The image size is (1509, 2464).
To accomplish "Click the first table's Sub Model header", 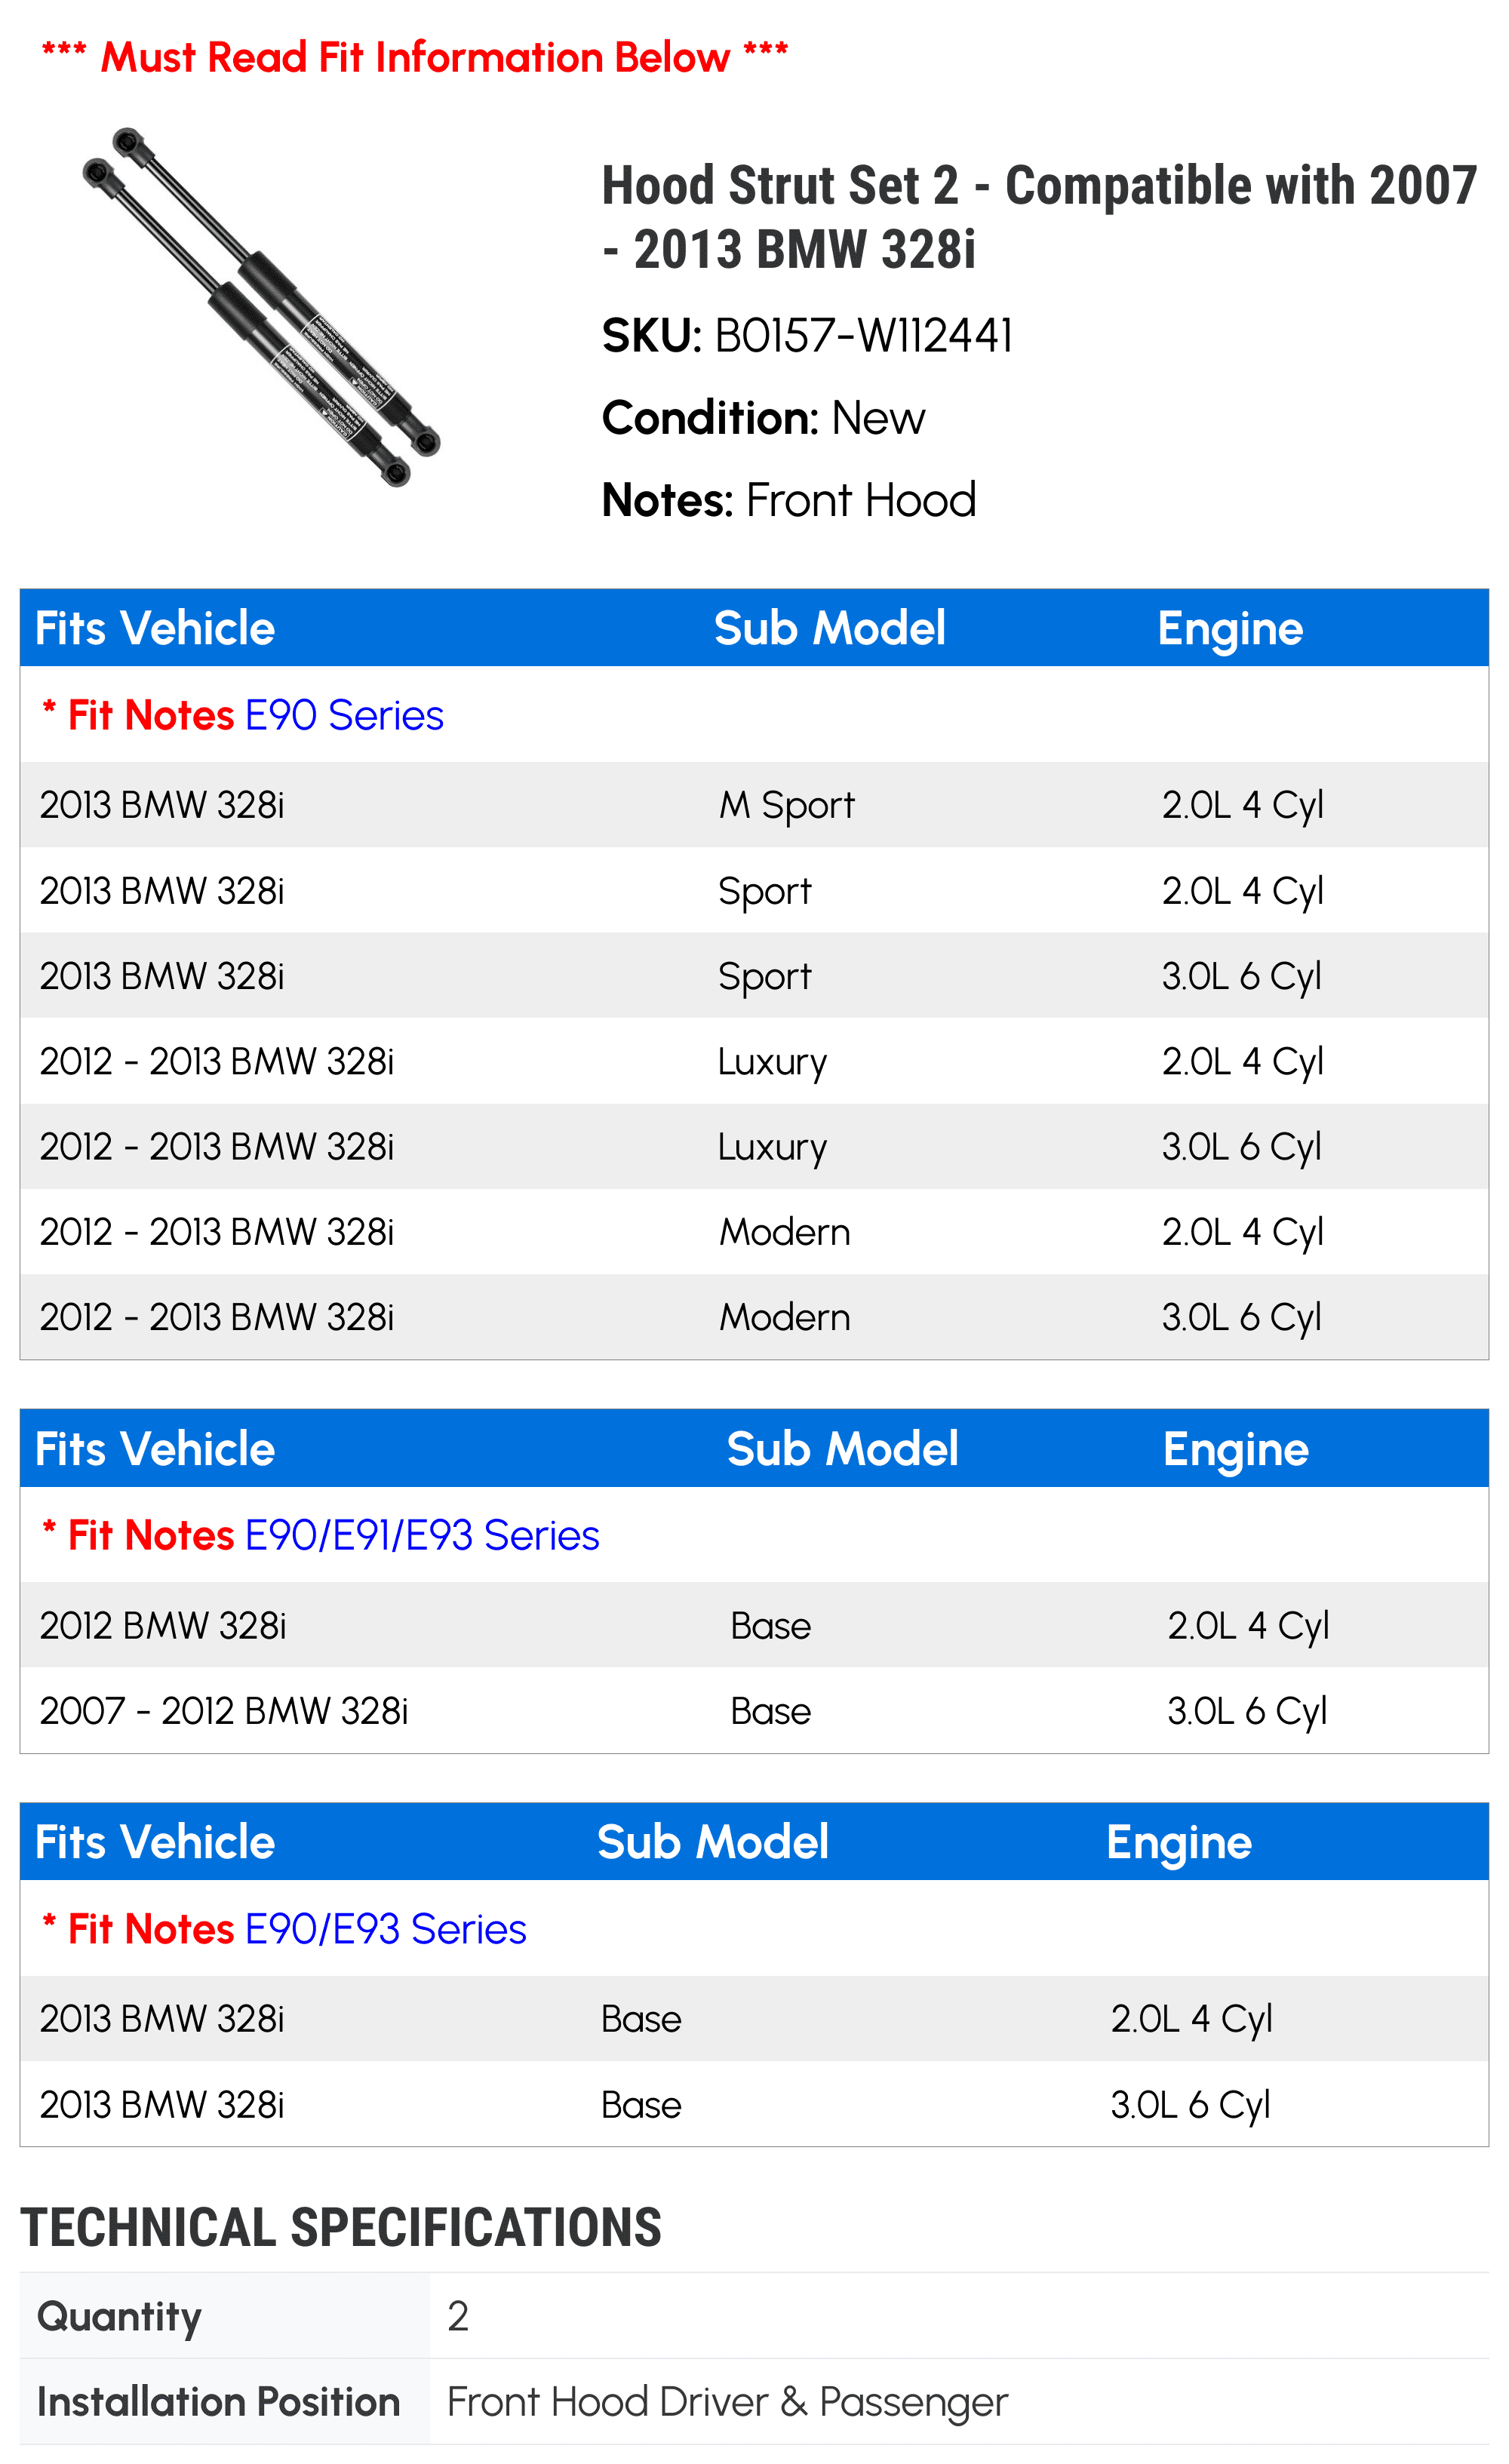I will pos(830,628).
